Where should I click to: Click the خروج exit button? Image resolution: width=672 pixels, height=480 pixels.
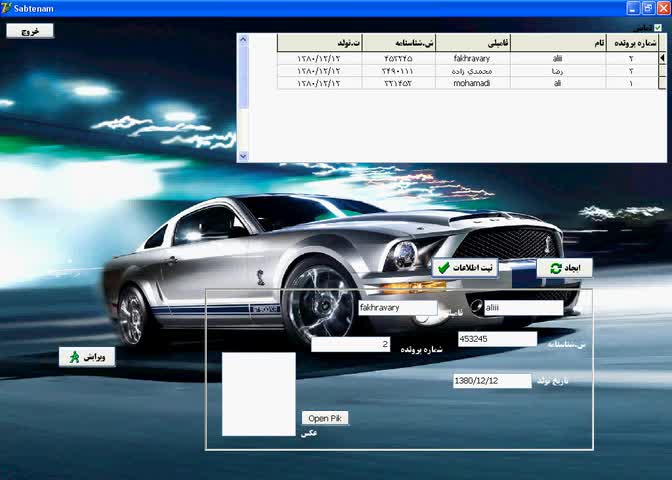[x=30, y=31]
